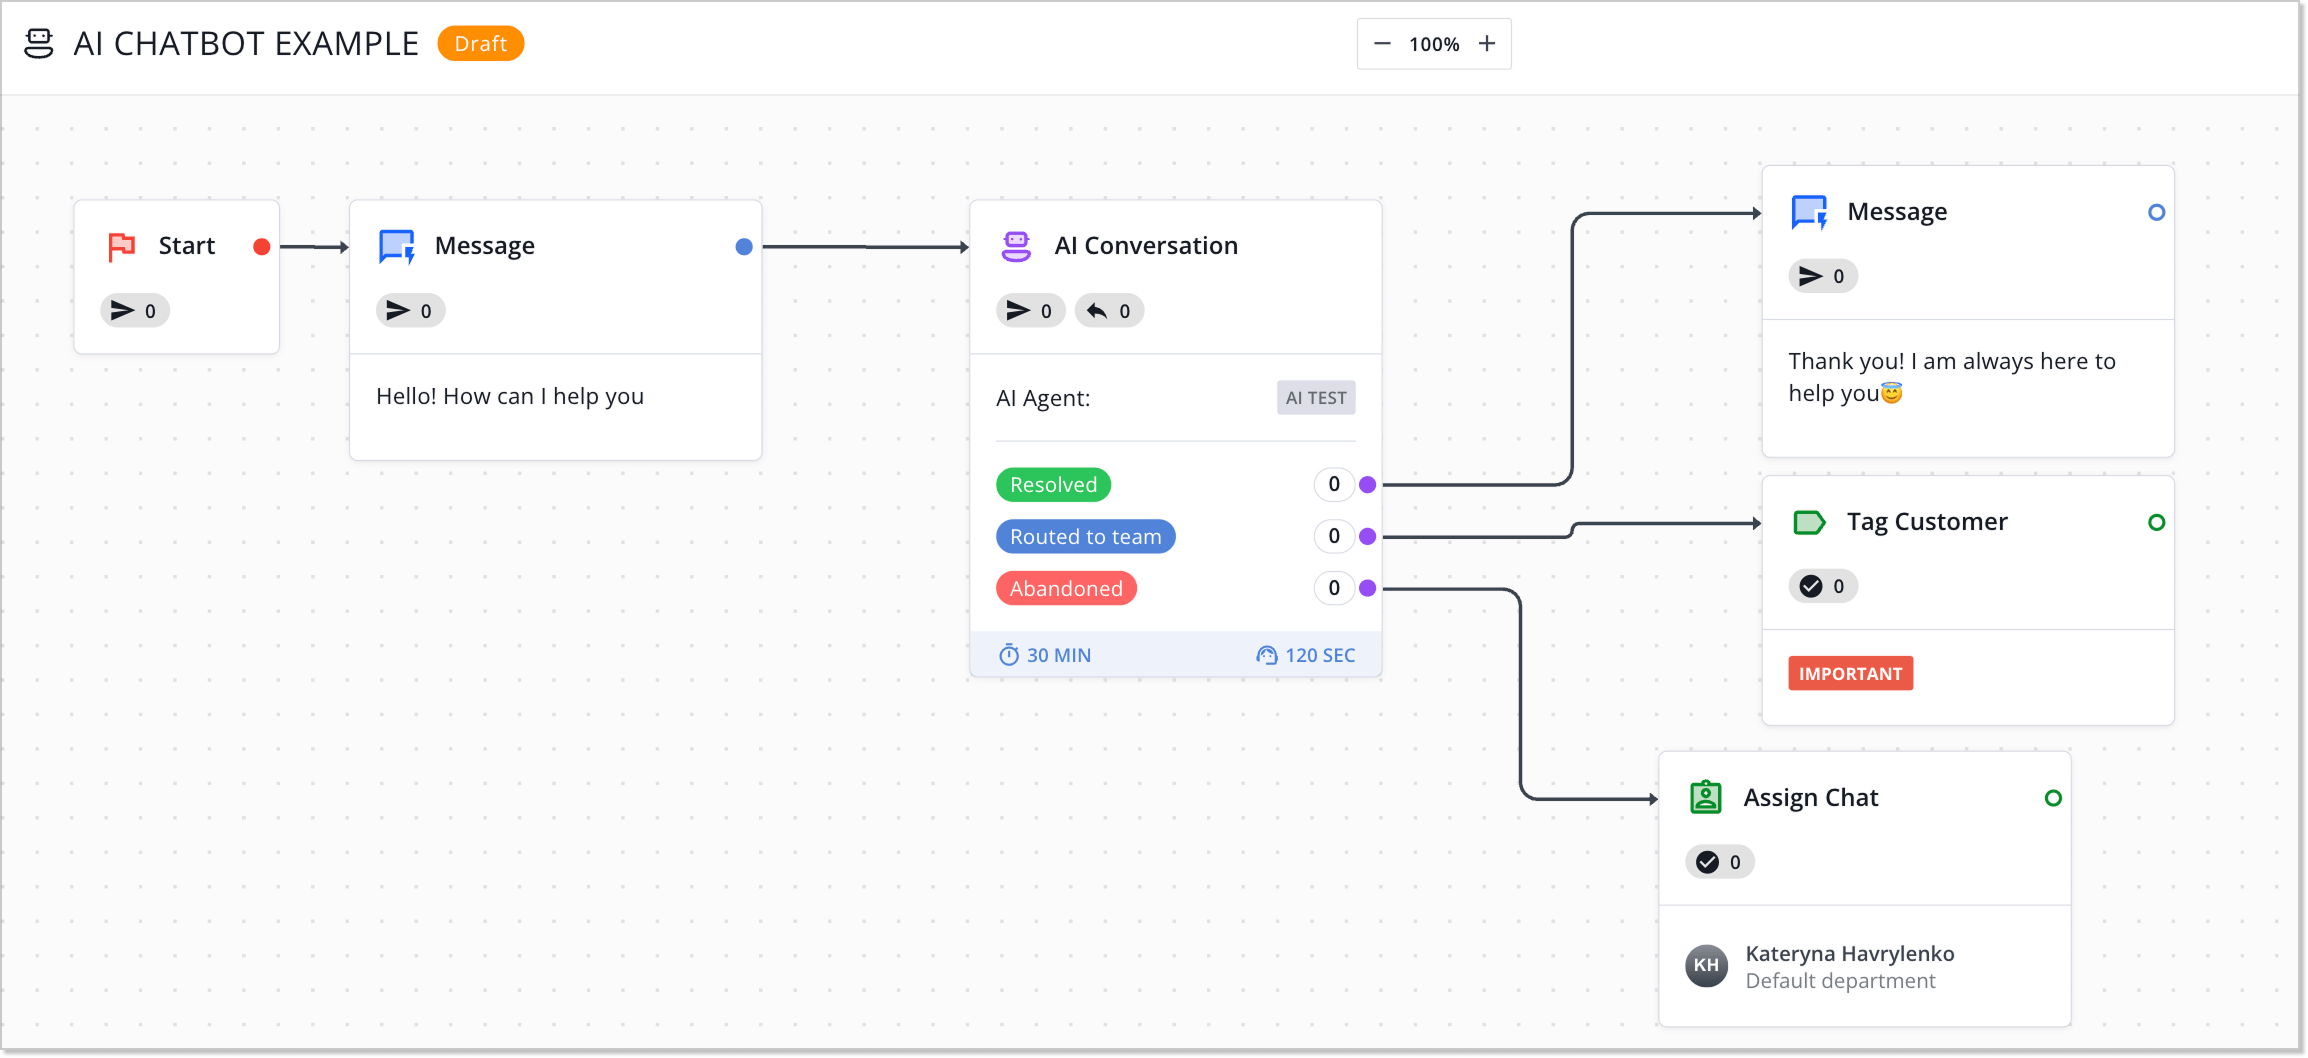The image size is (2308, 1058).
Task: Click the chat bubble icon on first Message node
Action: click(396, 246)
